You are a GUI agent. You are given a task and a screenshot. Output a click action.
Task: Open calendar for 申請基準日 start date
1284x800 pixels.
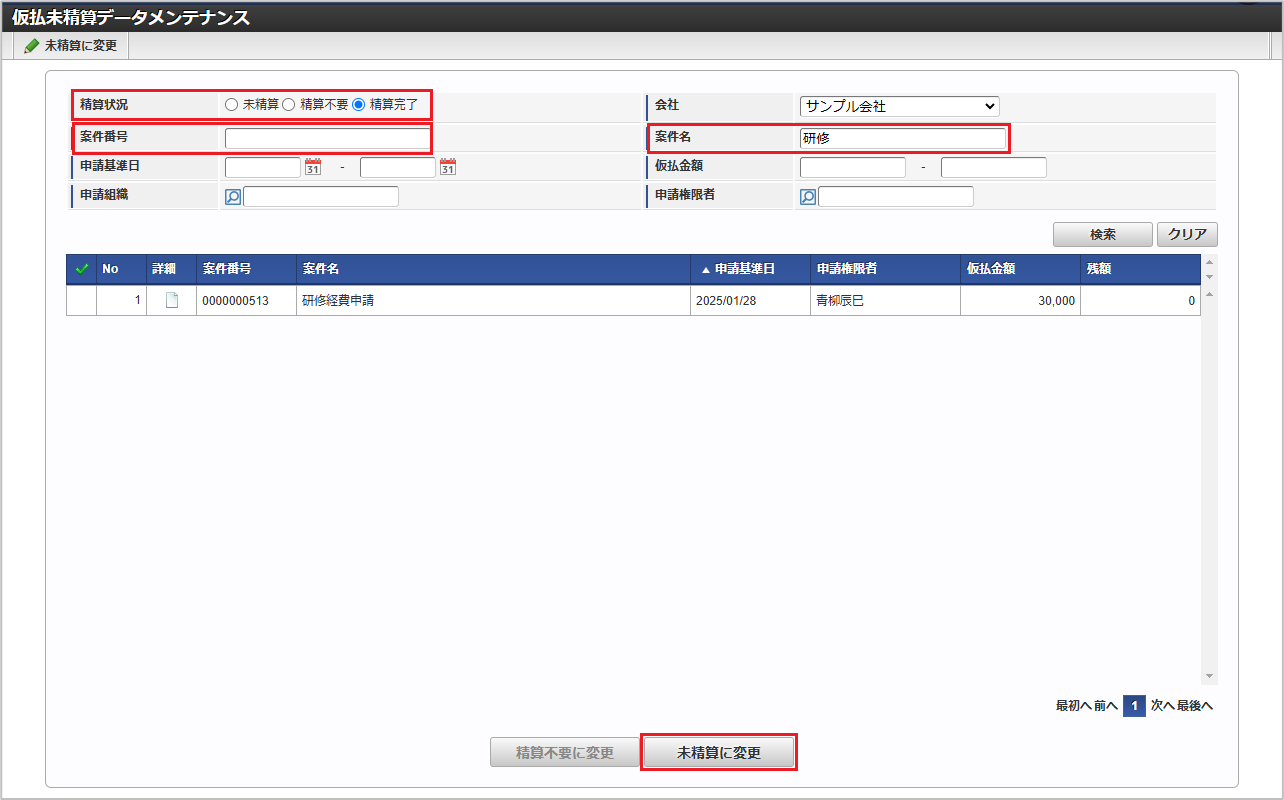[312, 167]
